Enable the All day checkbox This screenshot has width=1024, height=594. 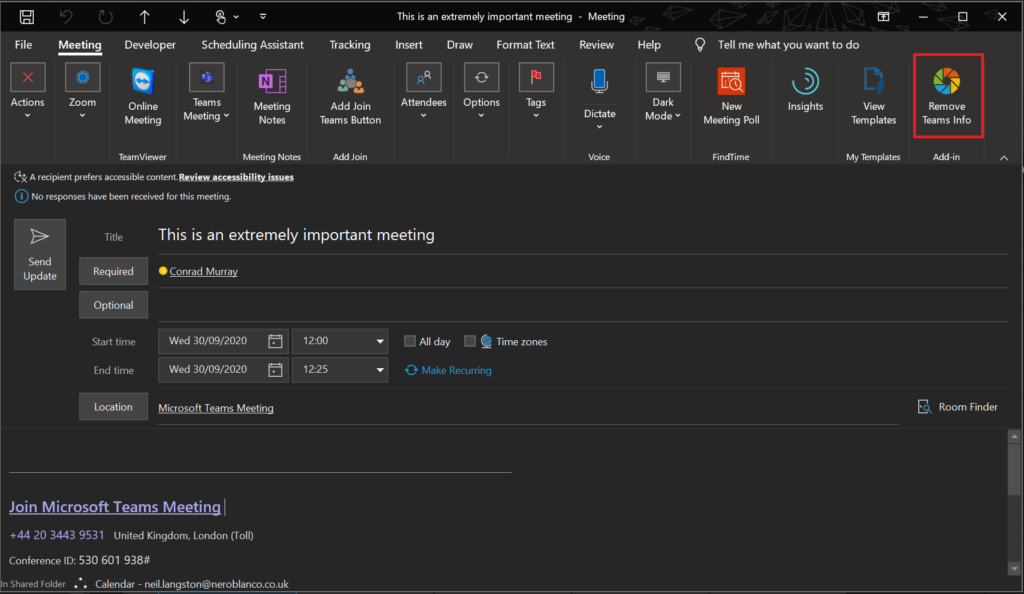[409, 341]
